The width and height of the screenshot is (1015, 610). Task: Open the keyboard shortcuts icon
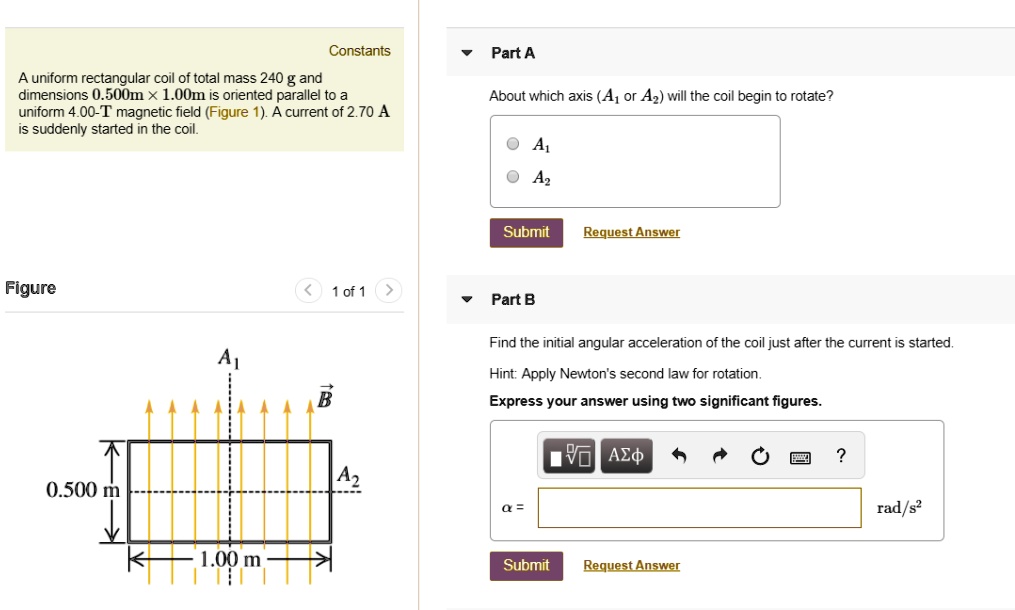coord(800,455)
